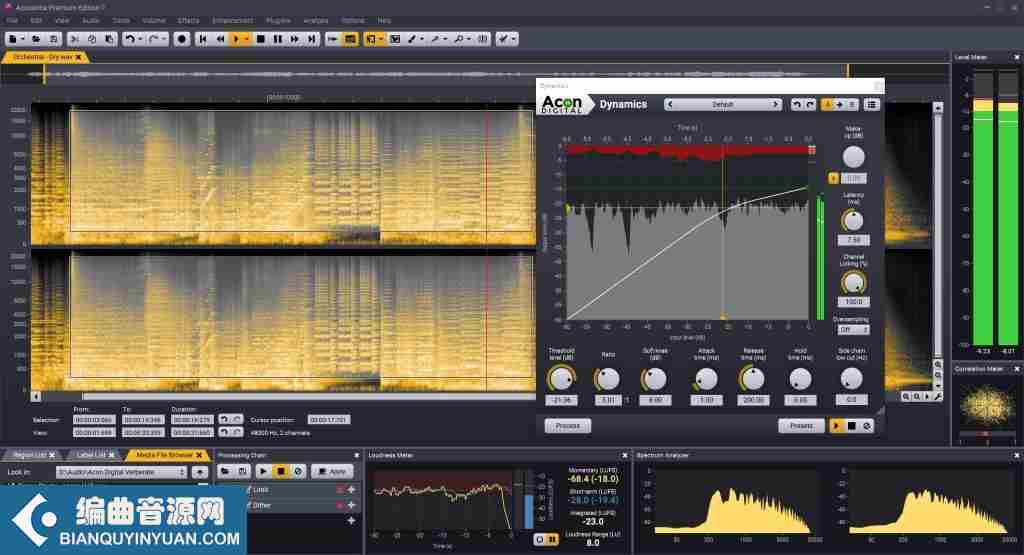Open the Effects menu
The width and height of the screenshot is (1024, 555).
(188, 21)
